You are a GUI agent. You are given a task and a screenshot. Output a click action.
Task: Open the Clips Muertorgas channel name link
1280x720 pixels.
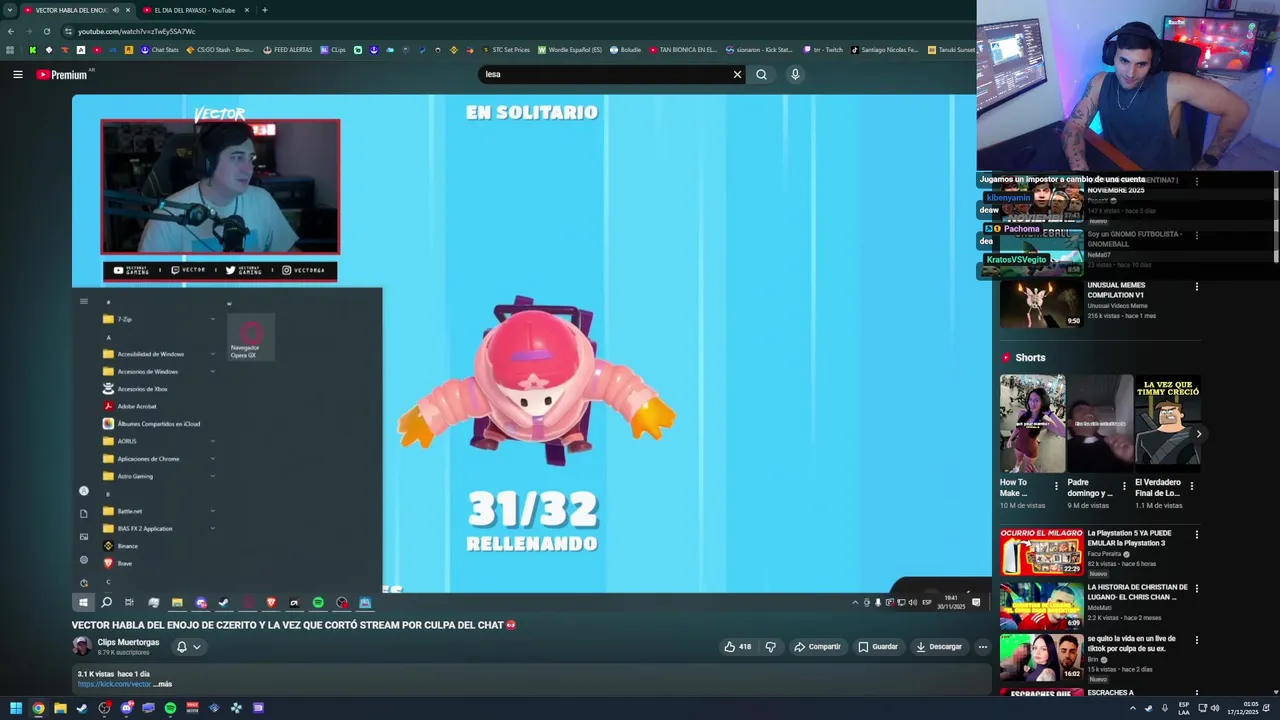pos(128,642)
